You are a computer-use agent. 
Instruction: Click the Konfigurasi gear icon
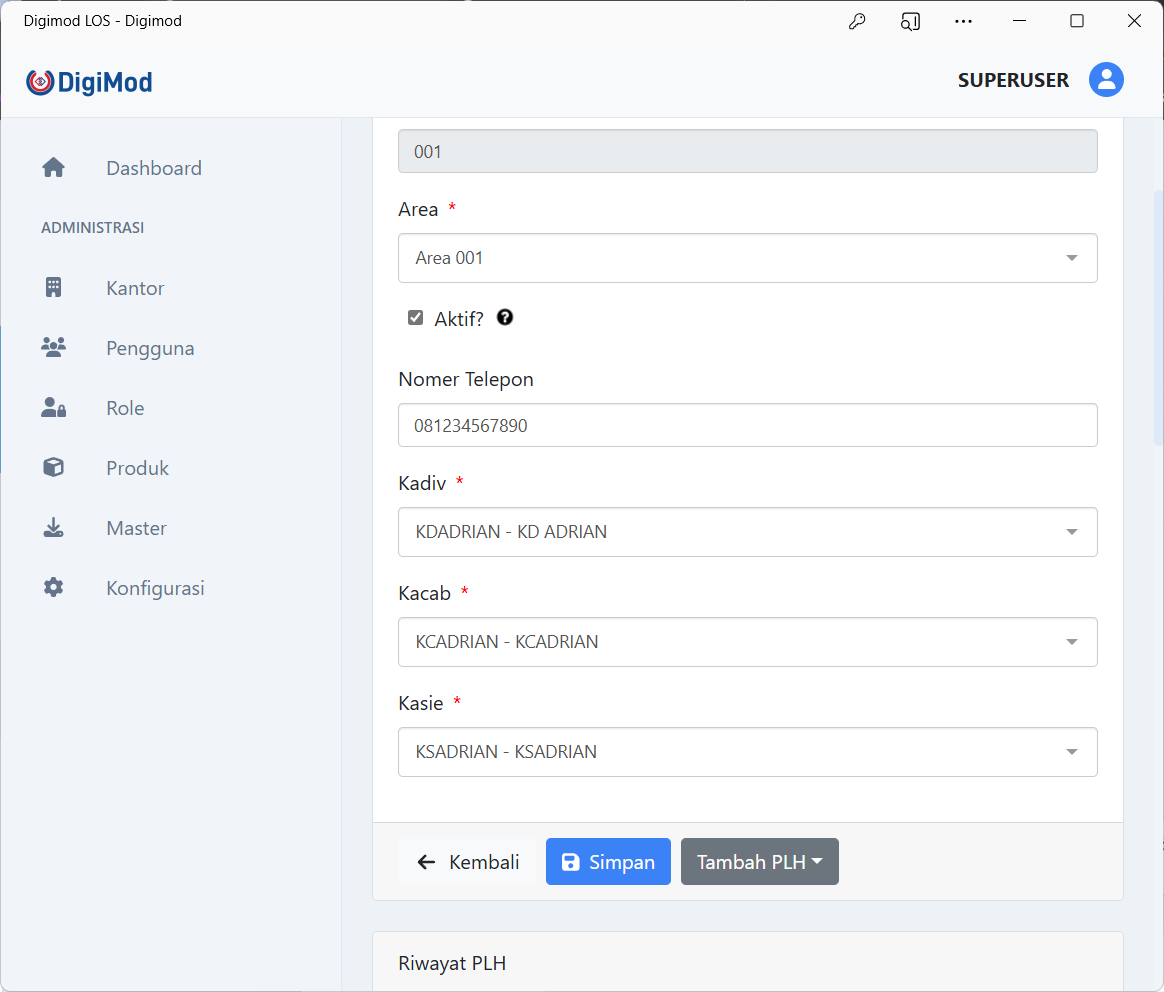(54, 588)
